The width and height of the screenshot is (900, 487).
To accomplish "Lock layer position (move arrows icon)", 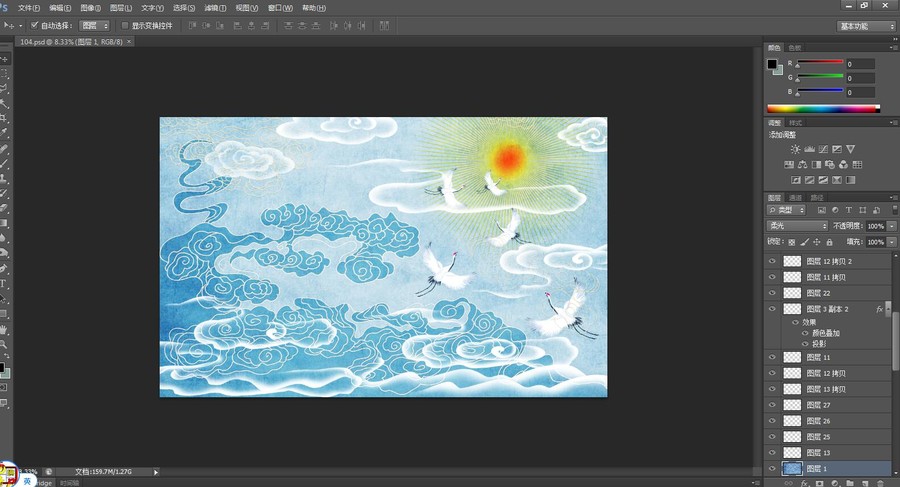I will (x=817, y=242).
